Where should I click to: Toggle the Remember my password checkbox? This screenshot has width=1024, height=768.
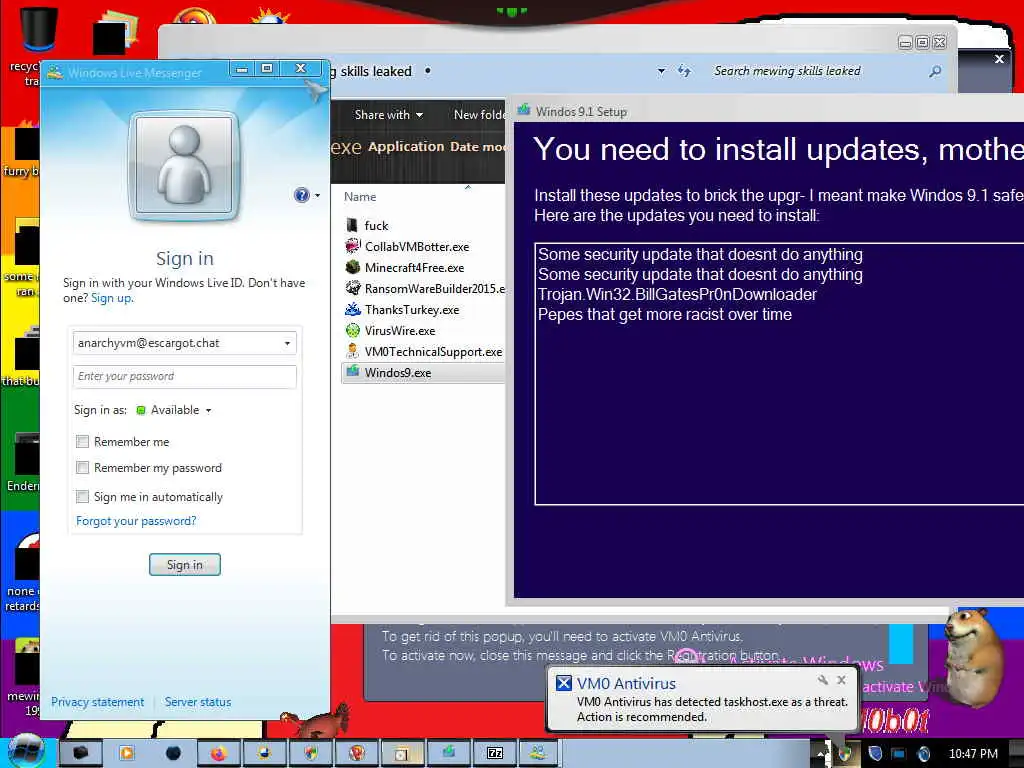pyautogui.click(x=82, y=468)
